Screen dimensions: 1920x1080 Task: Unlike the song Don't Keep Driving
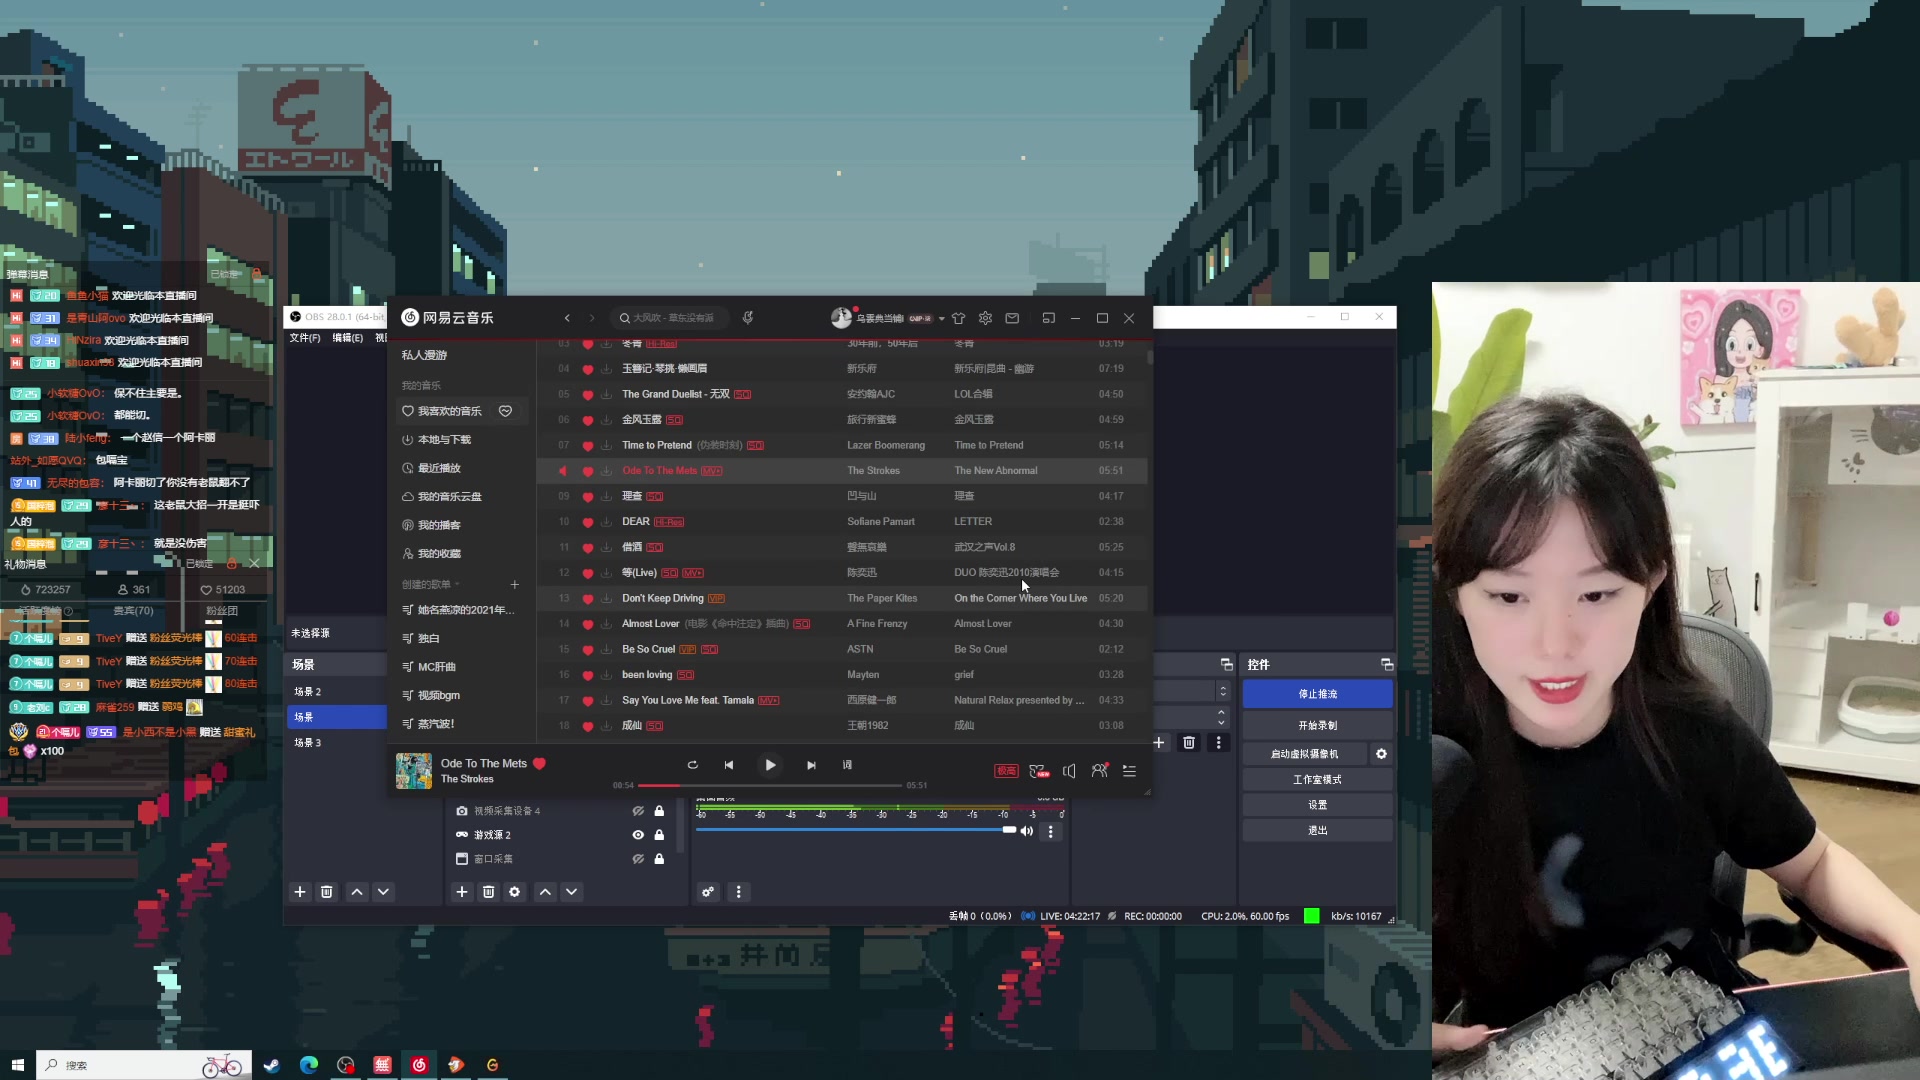(587, 598)
